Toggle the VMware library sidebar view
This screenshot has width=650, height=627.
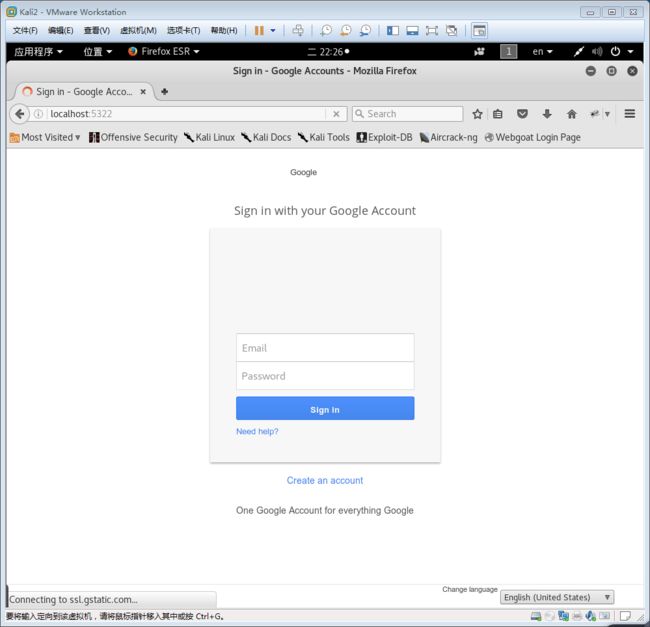[393, 31]
